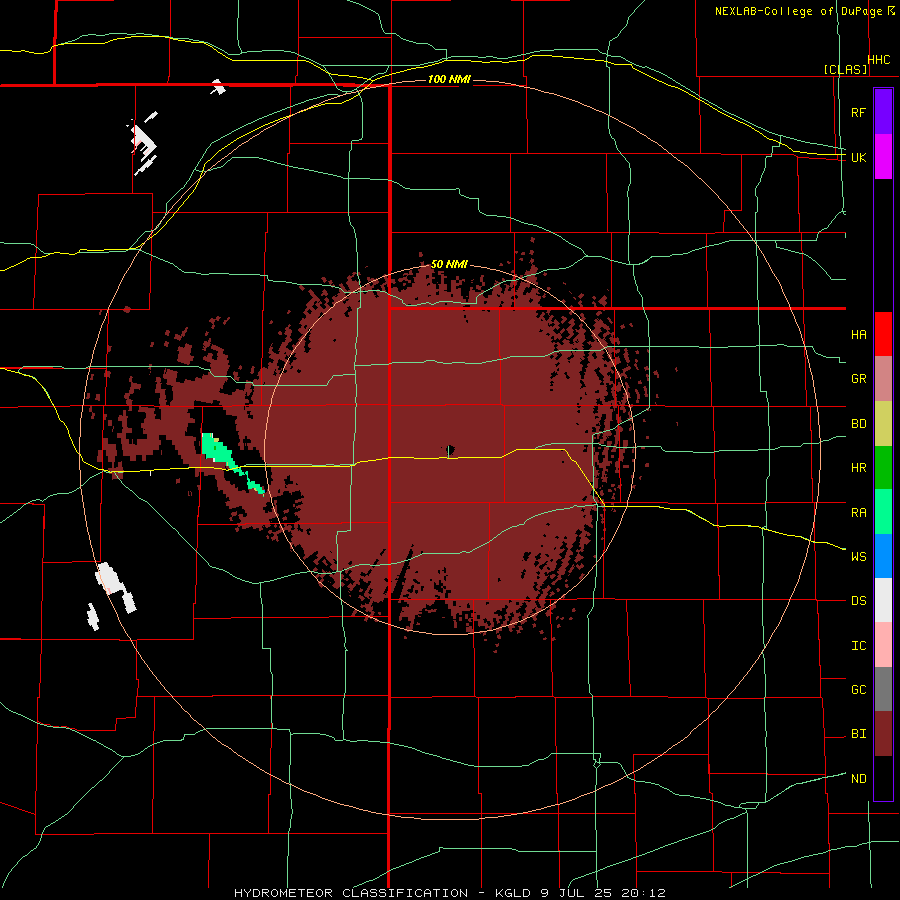Click the 50 NMI range ring label

[x=449, y=264]
